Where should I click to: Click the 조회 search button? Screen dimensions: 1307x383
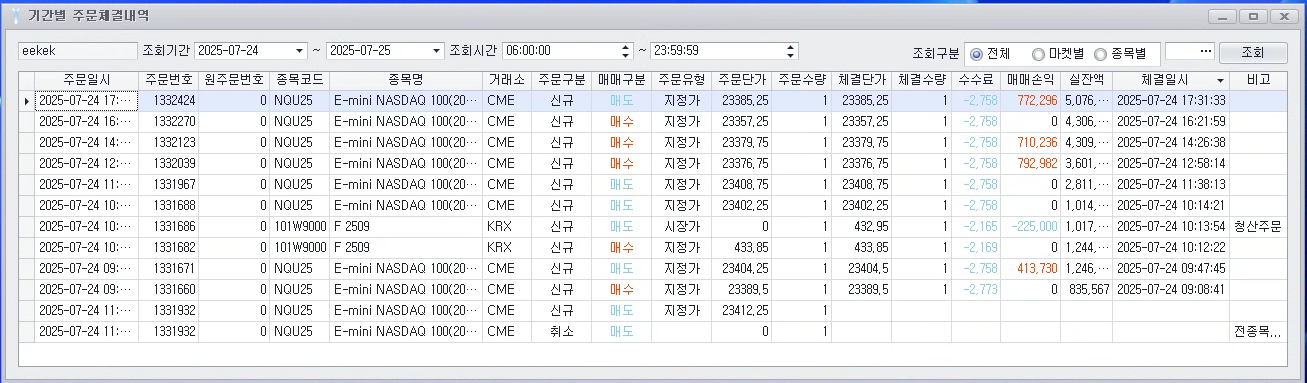(1254, 52)
